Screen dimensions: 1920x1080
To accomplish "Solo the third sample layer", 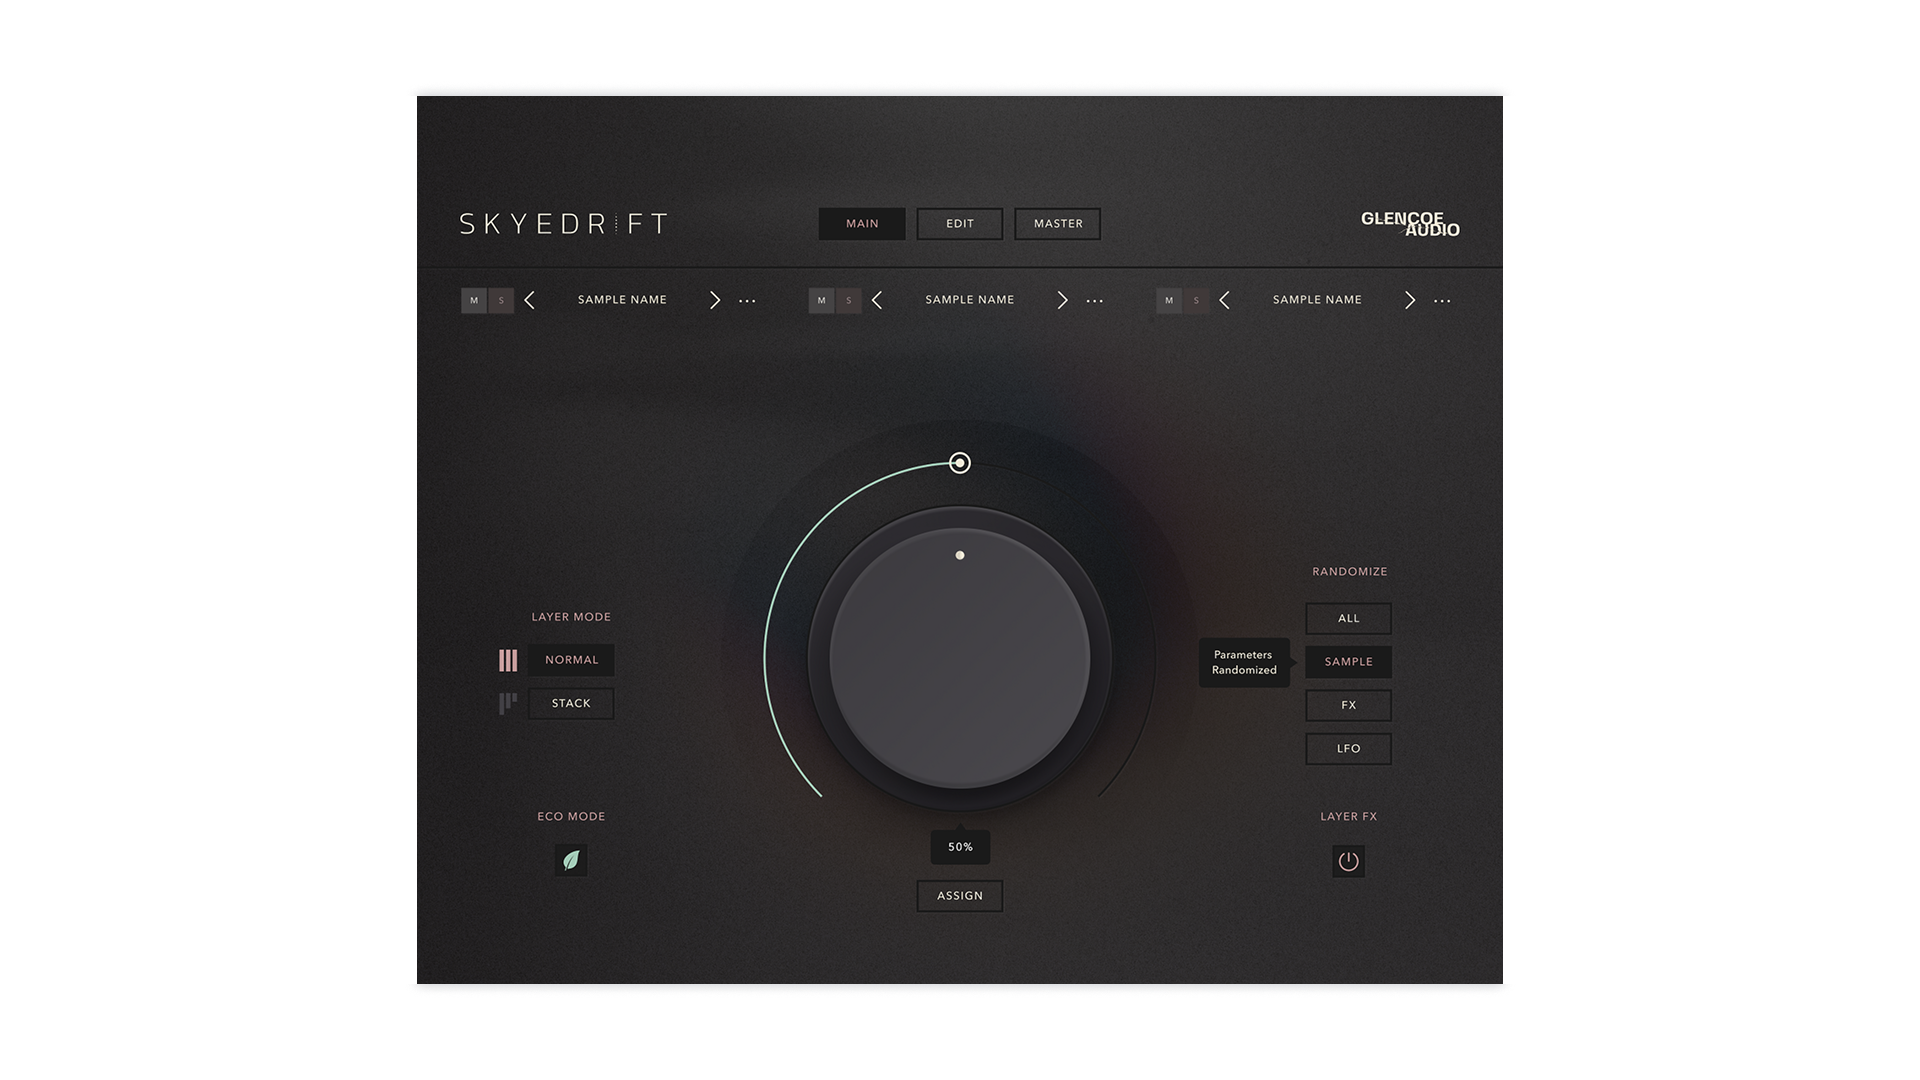I will click(1196, 300).
